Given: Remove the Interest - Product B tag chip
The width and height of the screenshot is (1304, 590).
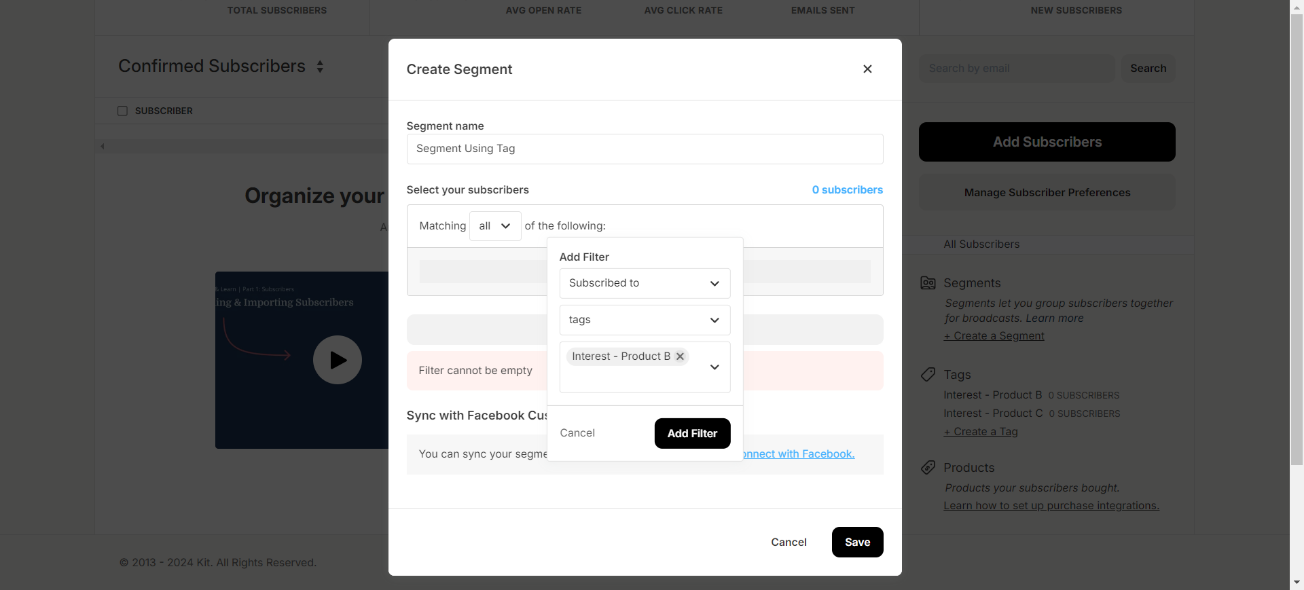Looking at the screenshot, I should [x=680, y=356].
